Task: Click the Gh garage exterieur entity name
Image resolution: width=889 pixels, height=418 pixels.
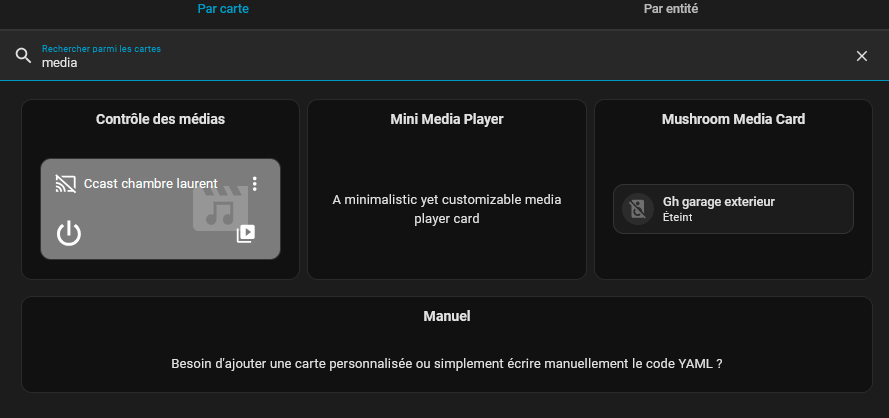Action: click(x=718, y=202)
